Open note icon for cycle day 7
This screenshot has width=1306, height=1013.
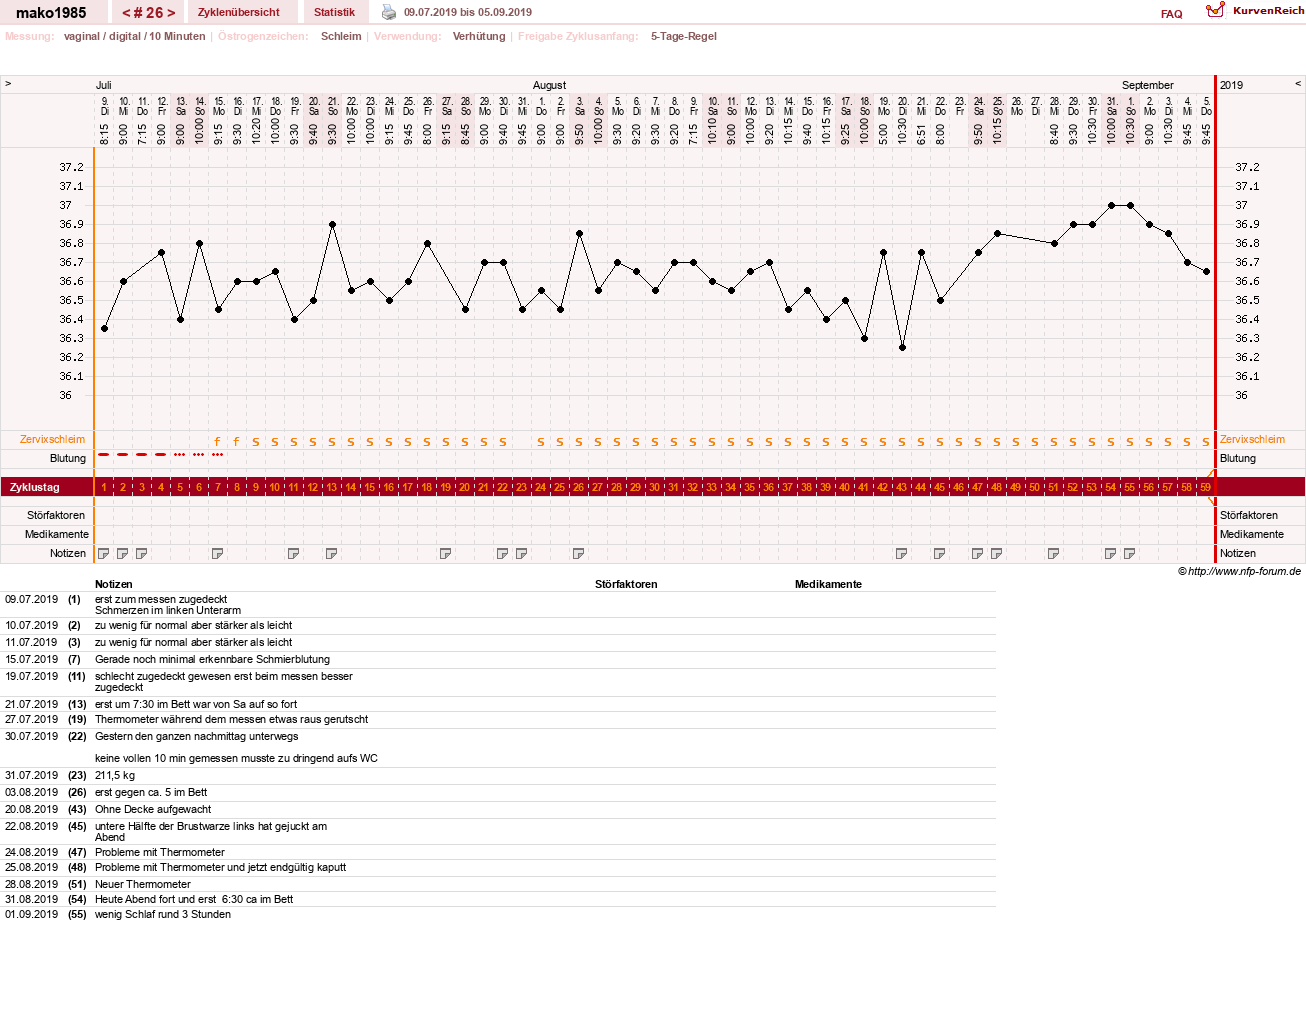point(218,553)
